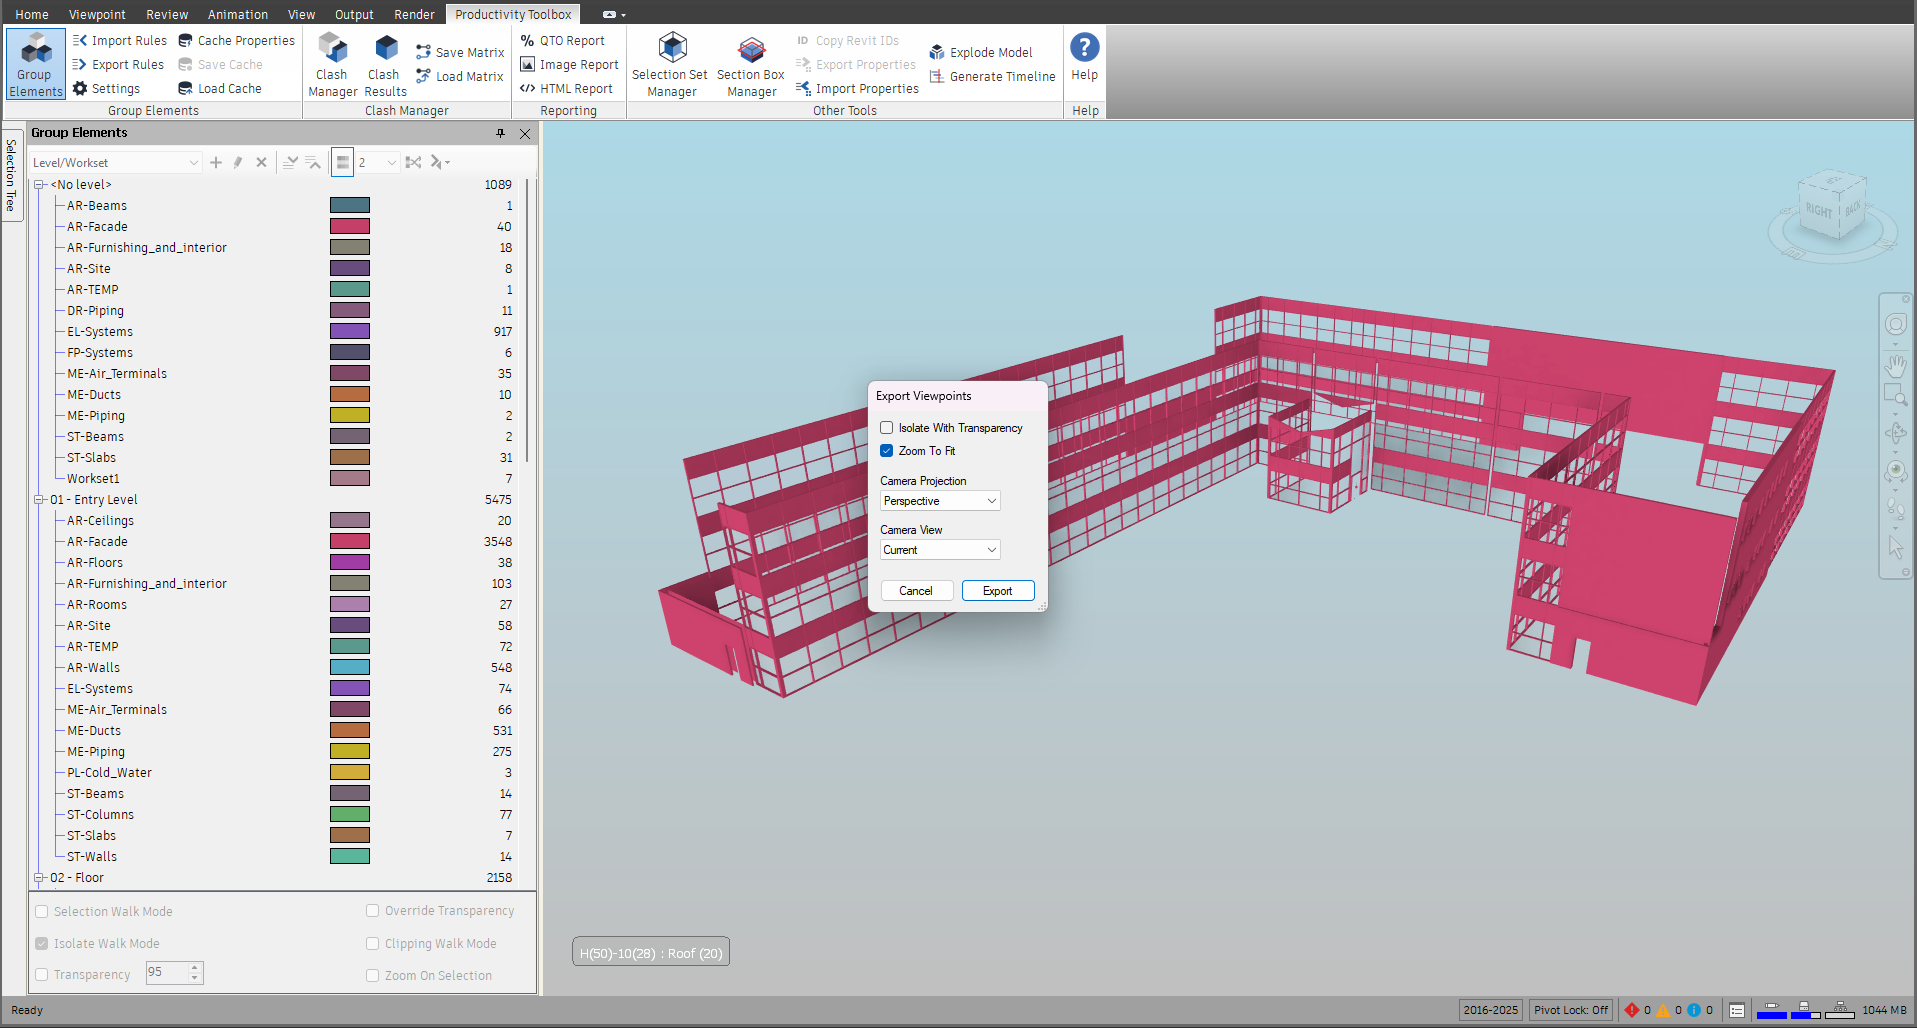The height and width of the screenshot is (1028, 1917).
Task: Click Export Rules in the ribbon
Action: (118, 64)
